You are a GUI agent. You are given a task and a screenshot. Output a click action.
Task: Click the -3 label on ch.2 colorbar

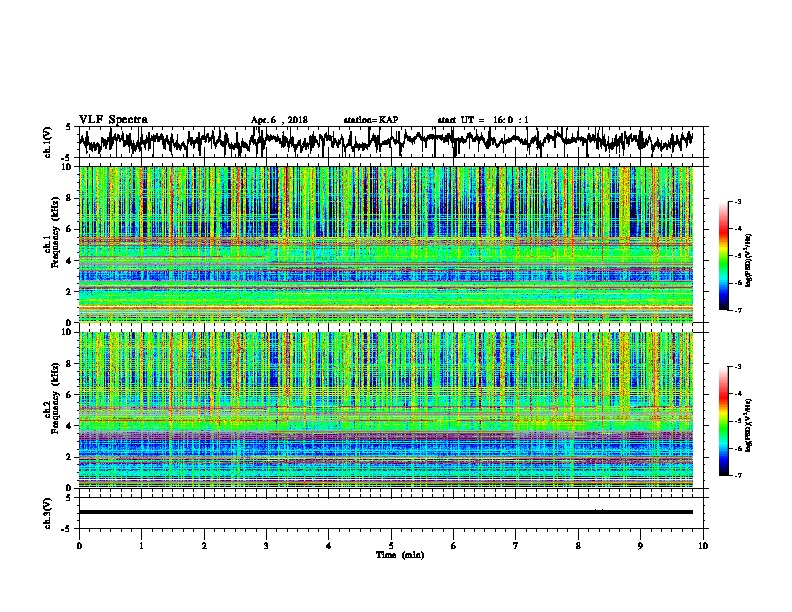pos(738,367)
